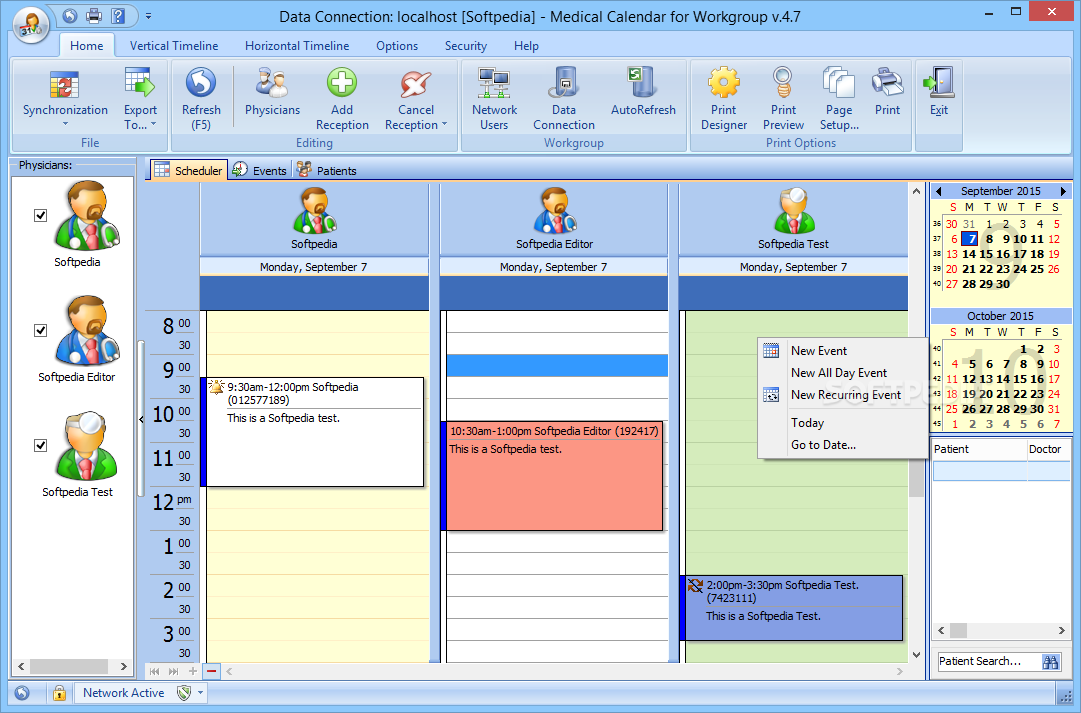Uncheck the Softpedia physician checkbox

pyautogui.click(x=41, y=216)
